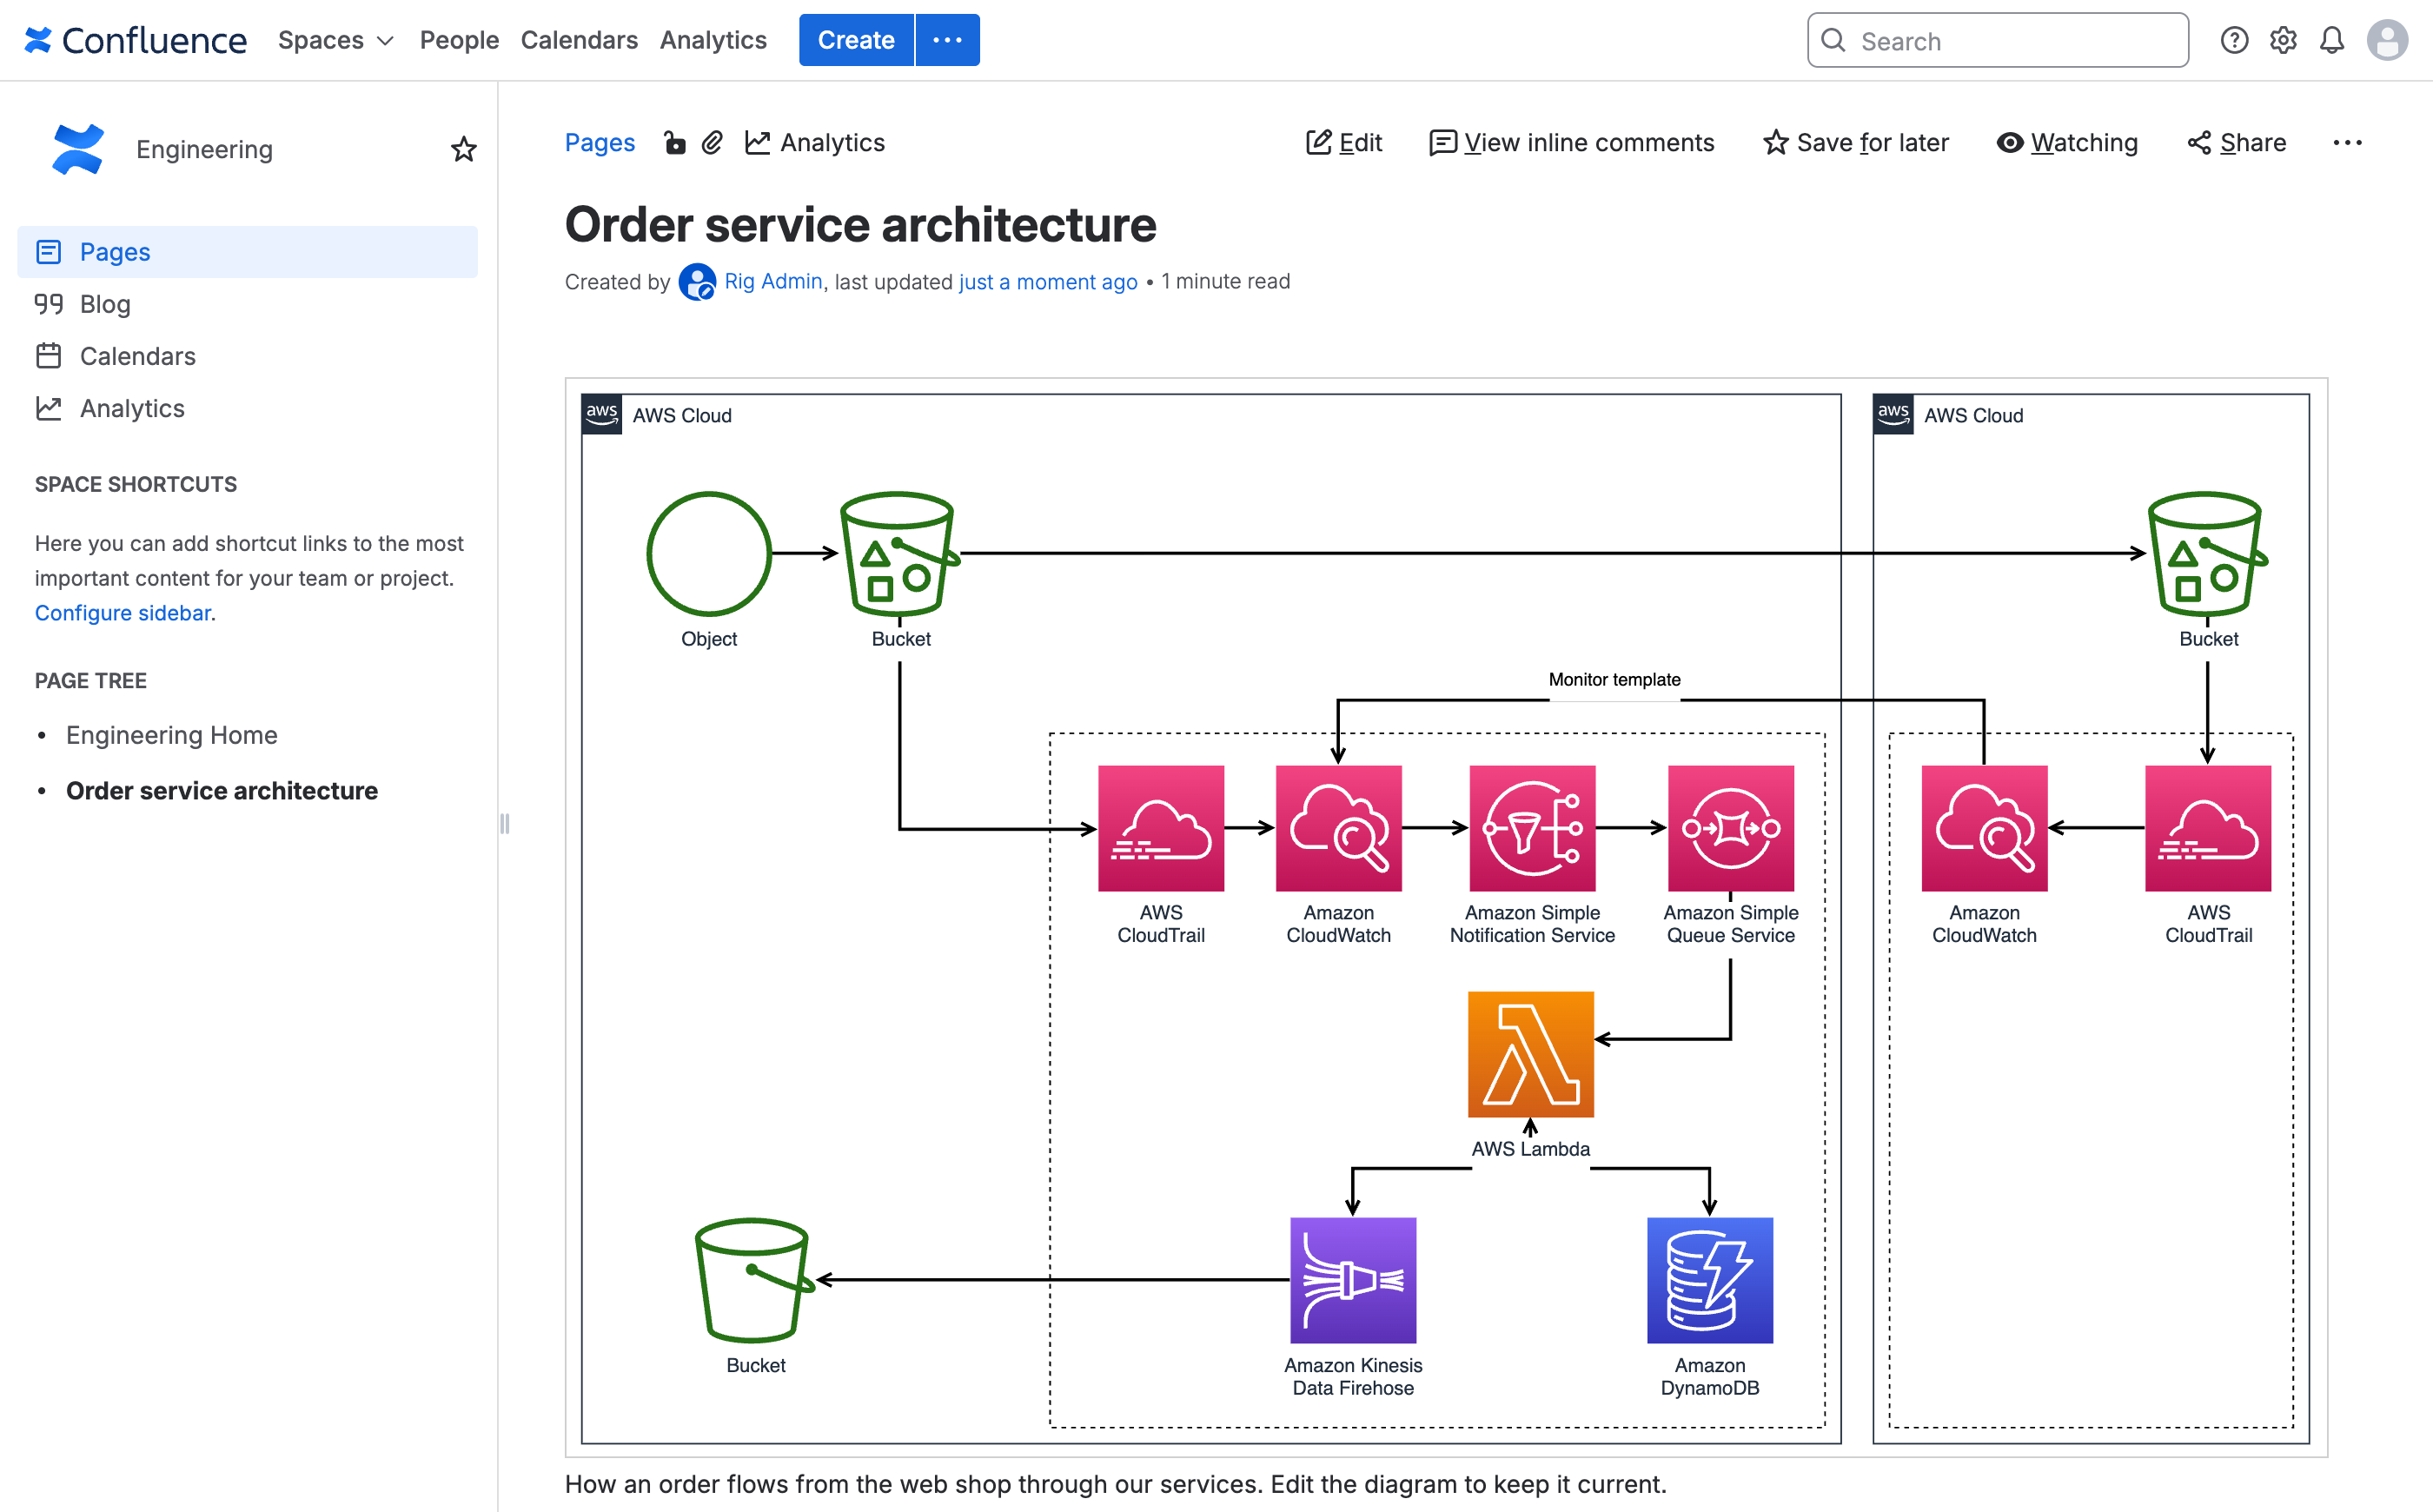Click the Confluence logo in the header

click(x=135, y=40)
